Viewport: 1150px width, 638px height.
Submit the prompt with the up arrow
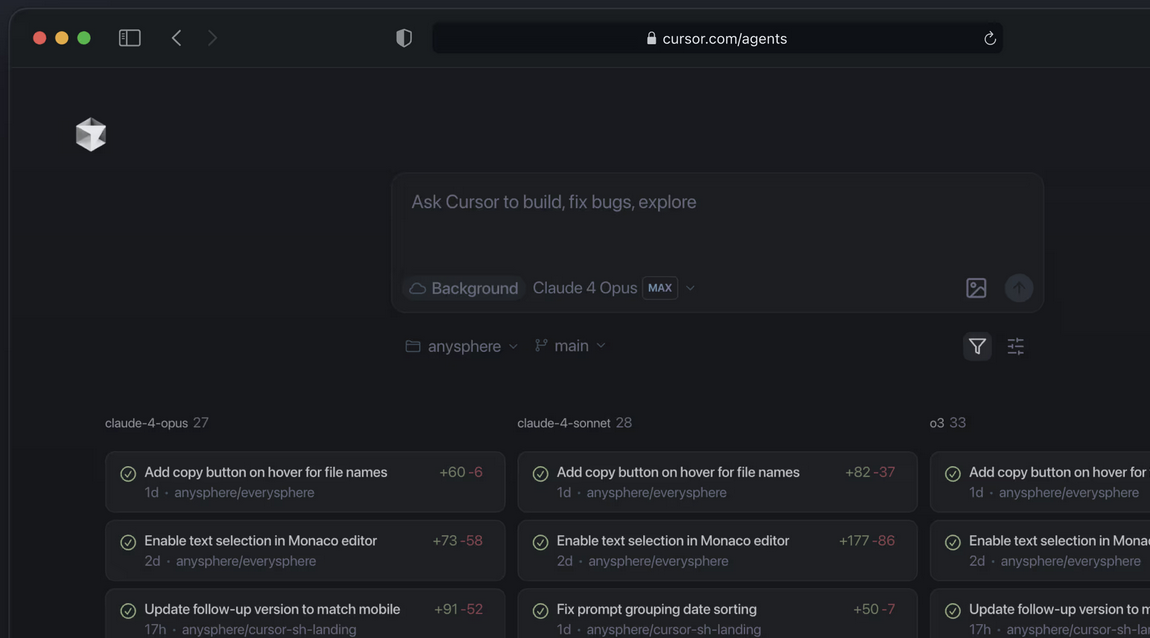pos(1019,288)
